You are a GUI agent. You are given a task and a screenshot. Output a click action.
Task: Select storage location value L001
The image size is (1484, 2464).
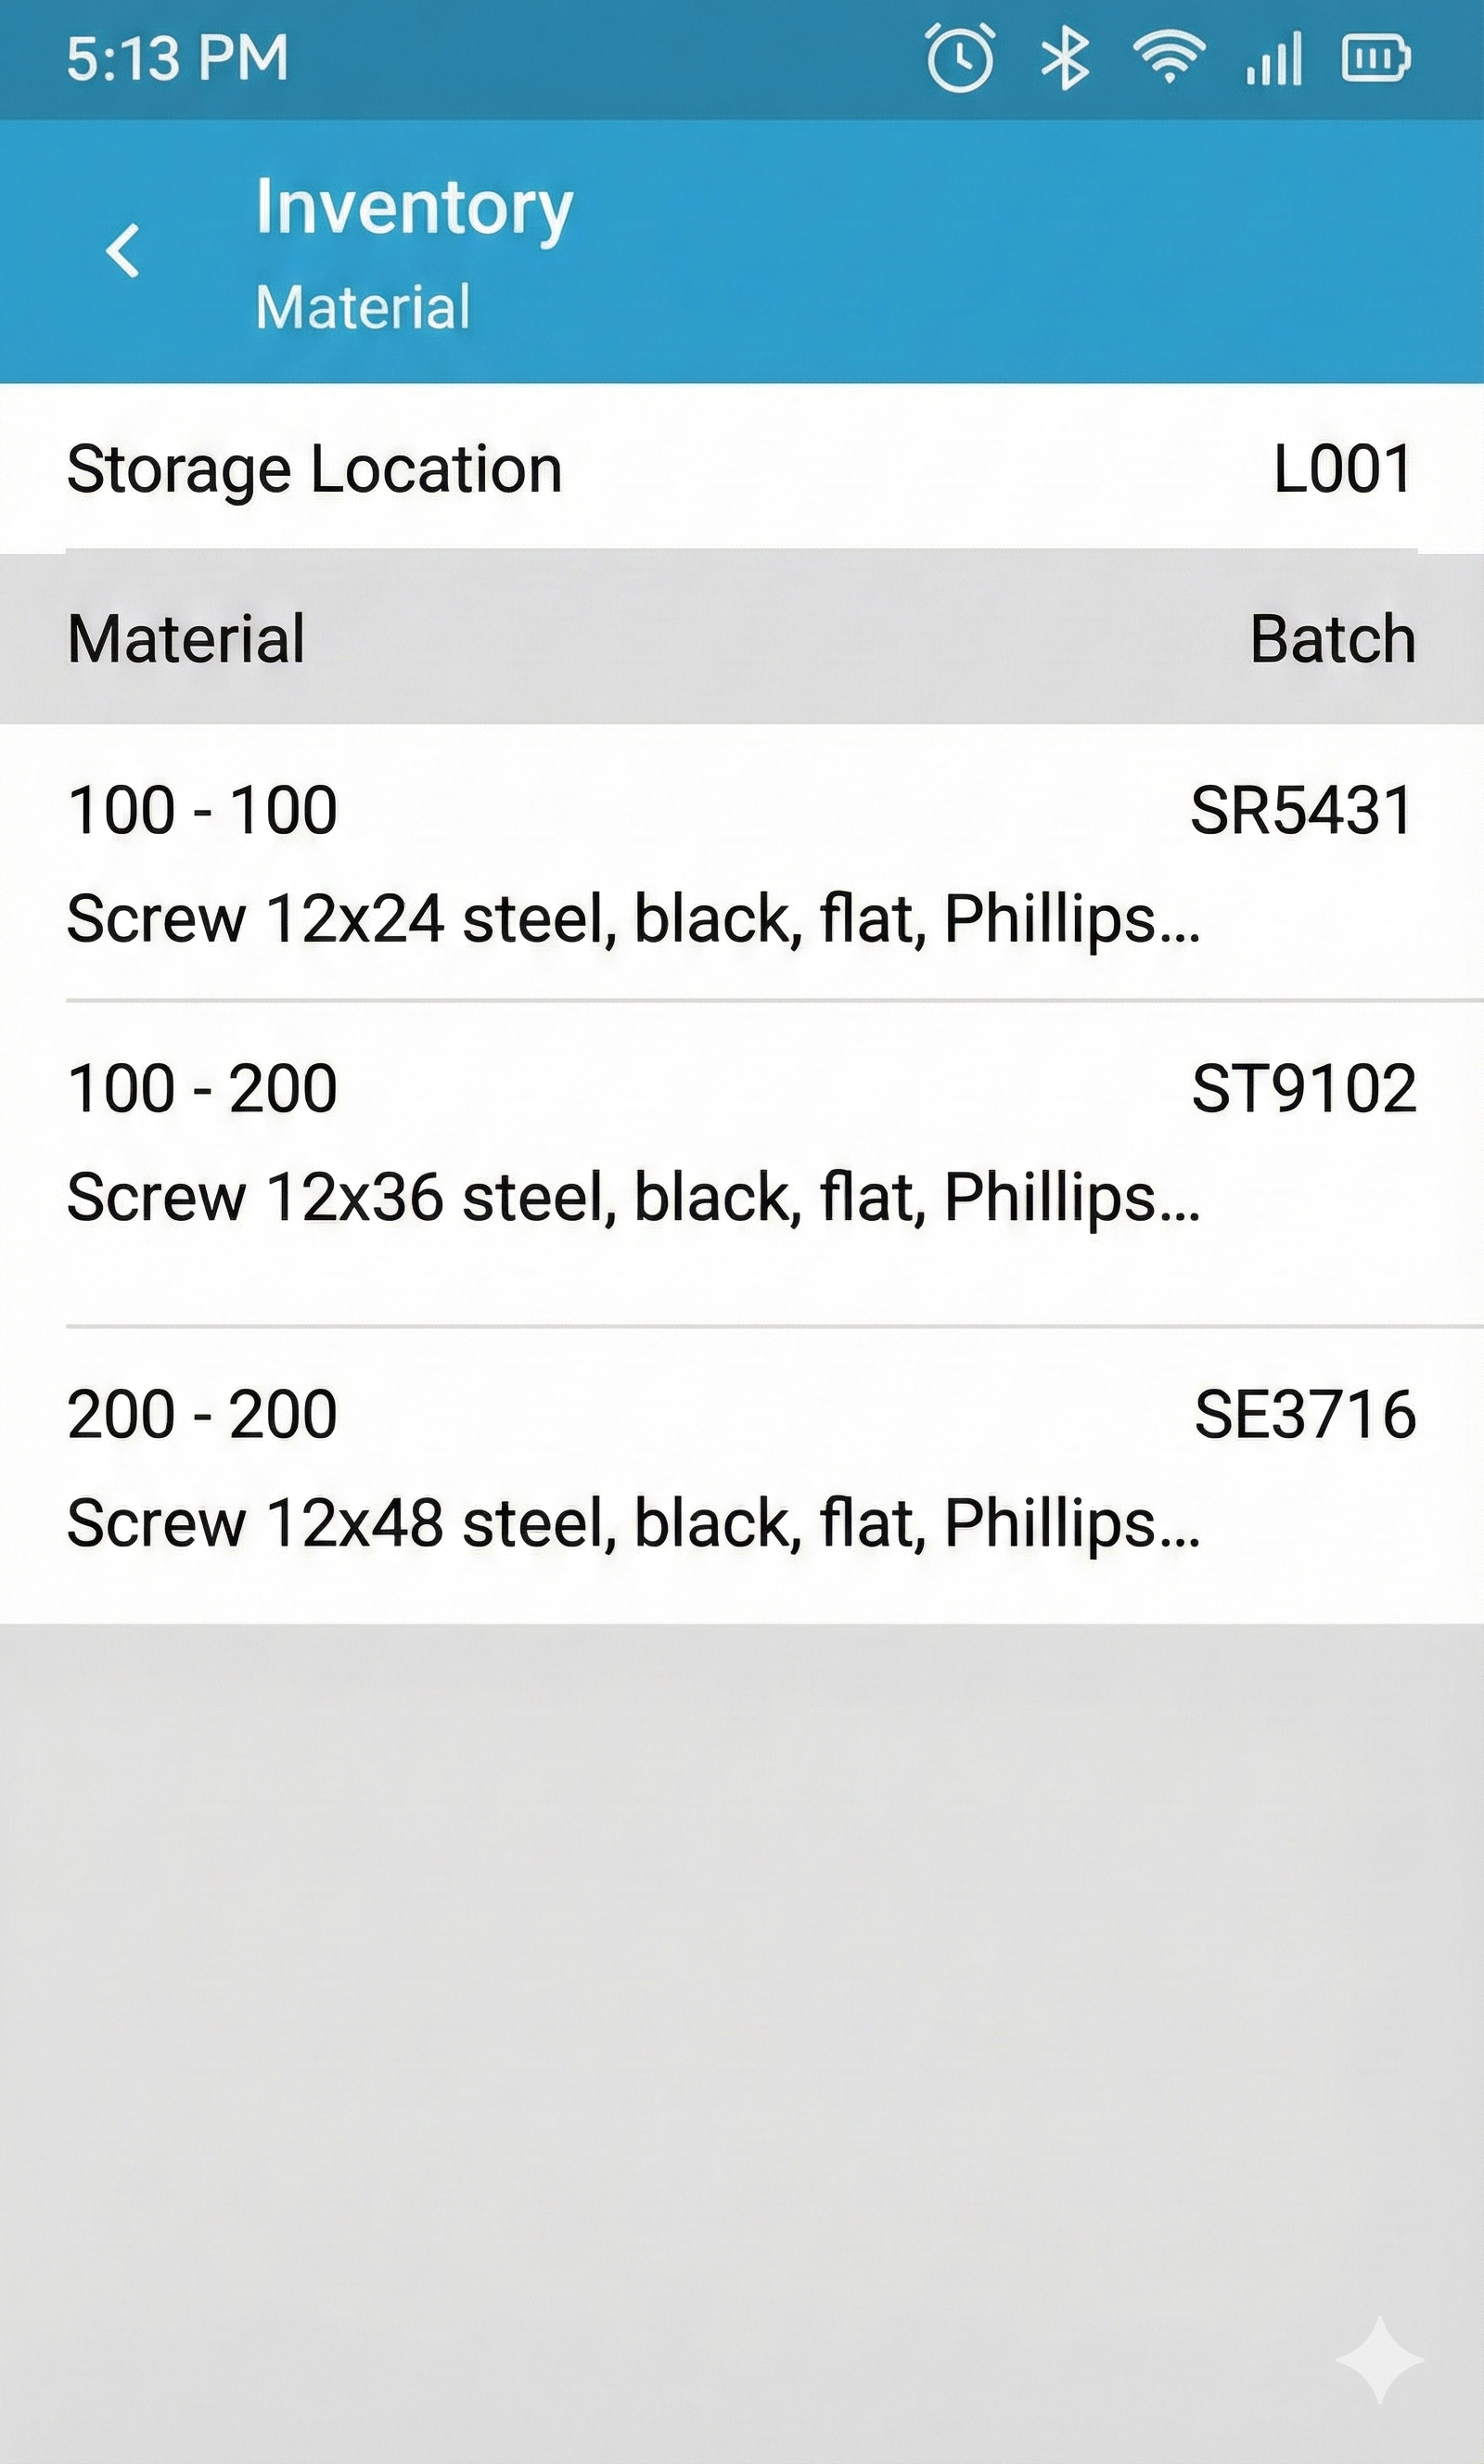click(1342, 468)
